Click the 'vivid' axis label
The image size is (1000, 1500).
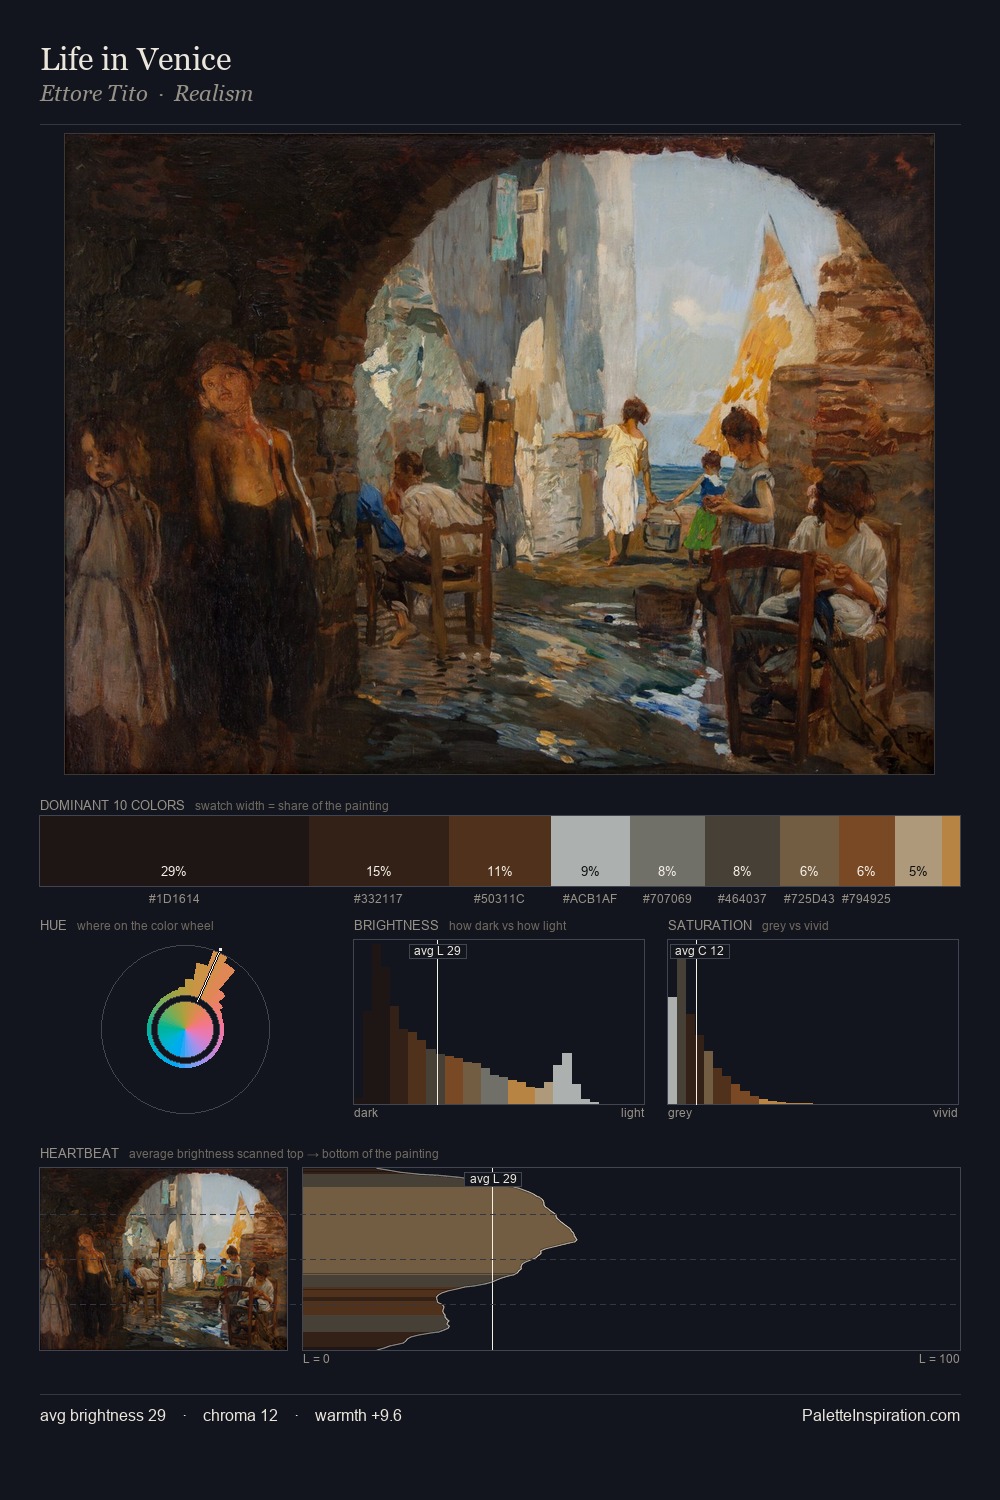point(945,1113)
